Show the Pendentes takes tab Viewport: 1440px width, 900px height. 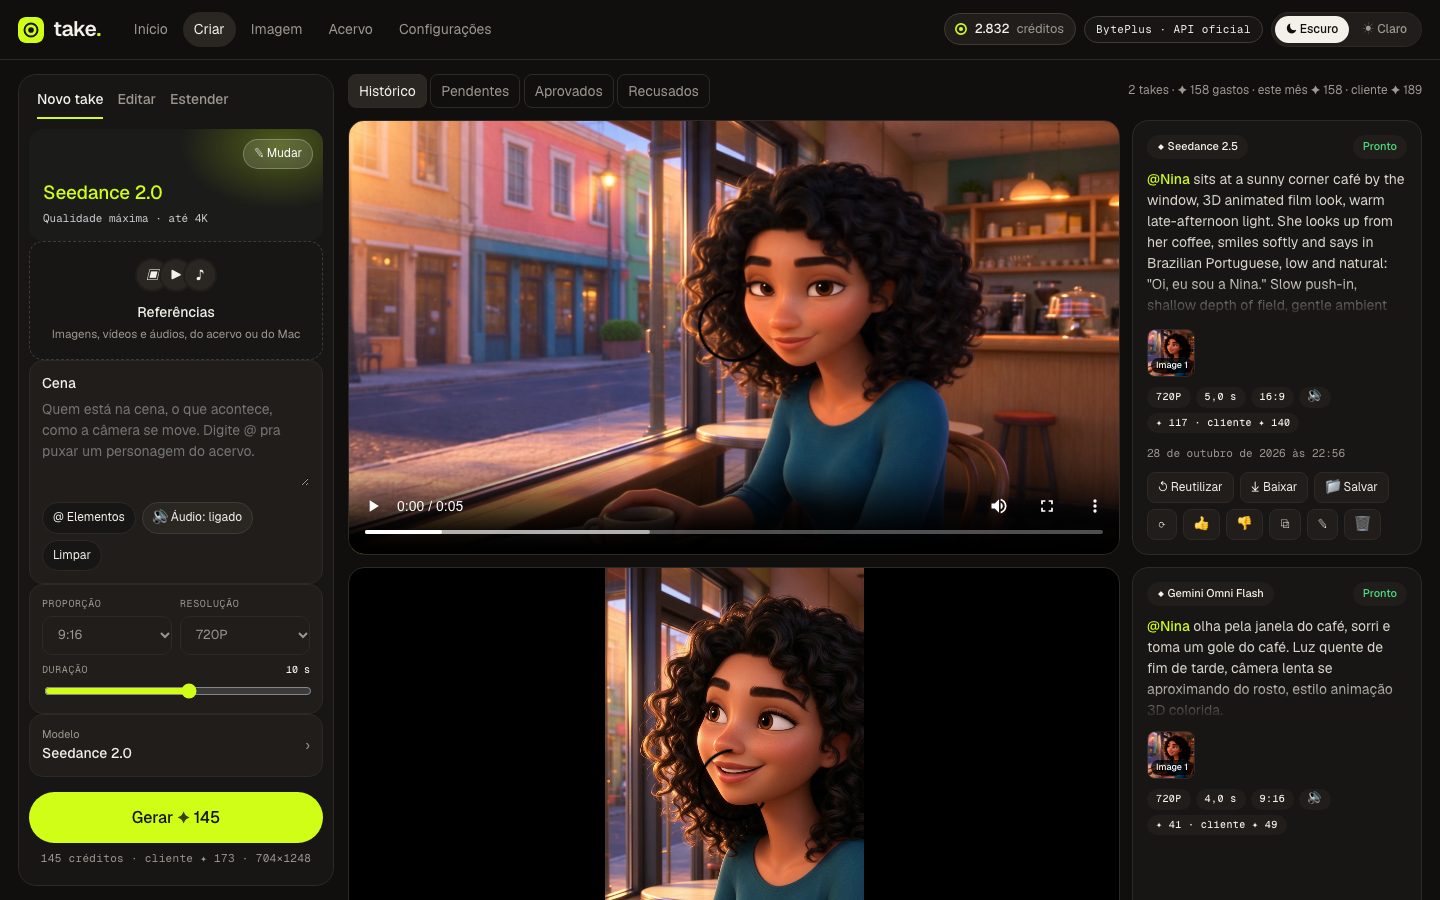coord(475,91)
